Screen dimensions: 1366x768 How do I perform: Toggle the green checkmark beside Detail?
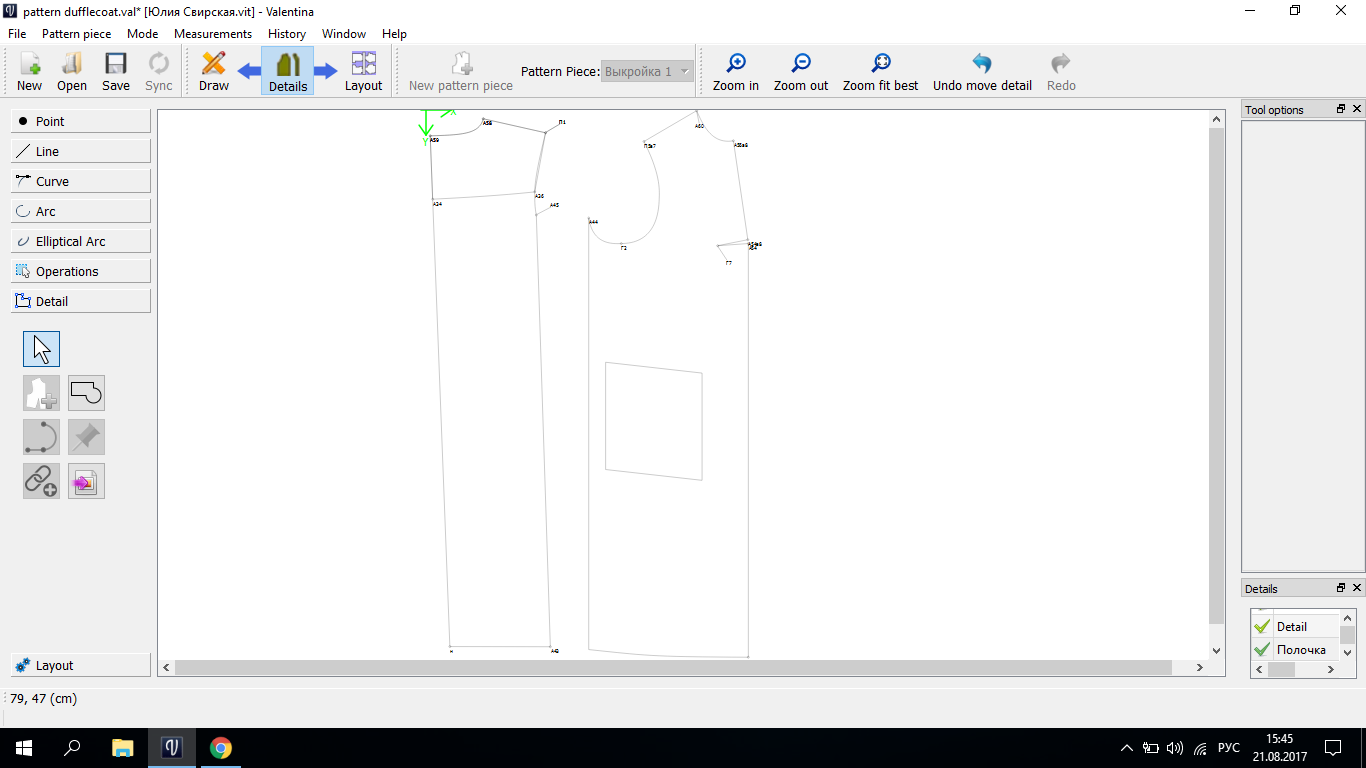click(x=1262, y=627)
